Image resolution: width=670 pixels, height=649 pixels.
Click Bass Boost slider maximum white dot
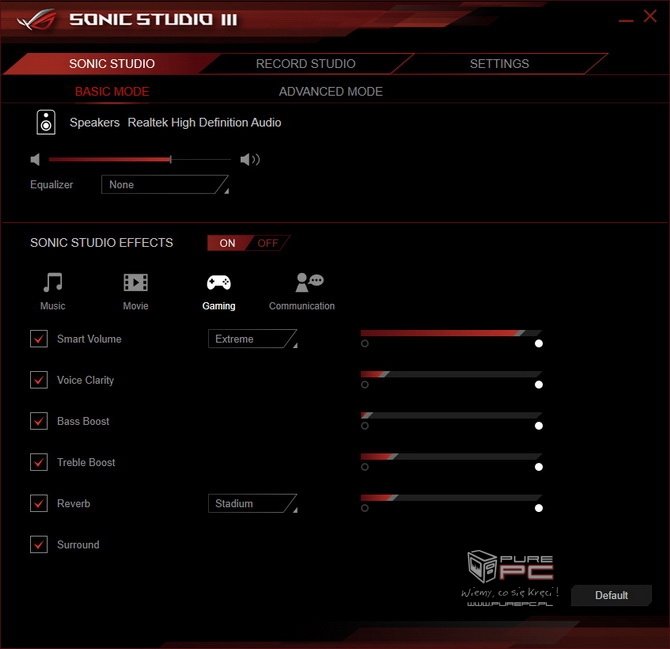pos(539,426)
